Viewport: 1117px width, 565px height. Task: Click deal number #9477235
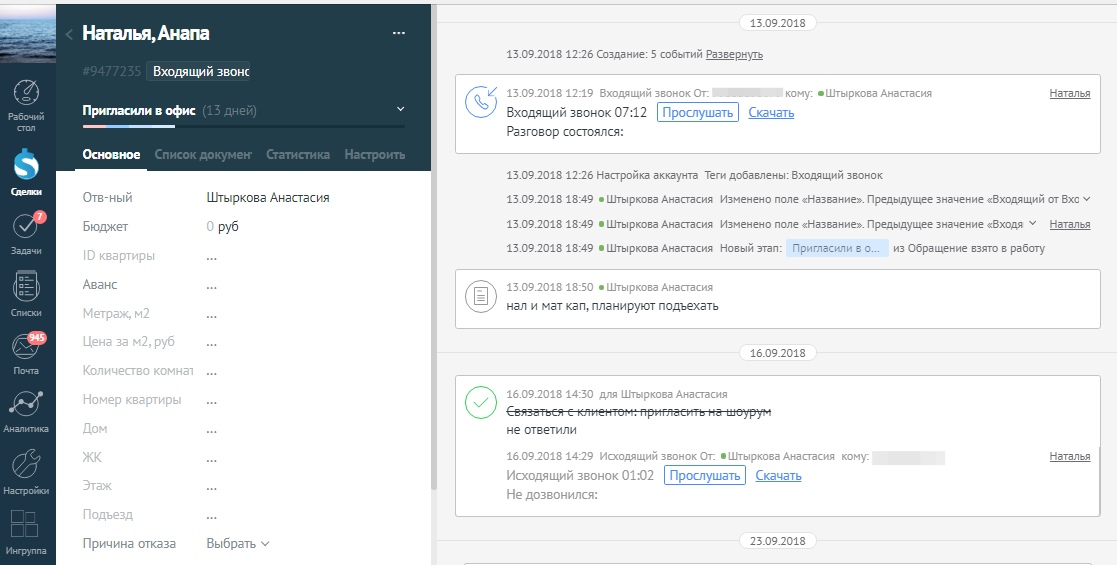coord(112,71)
